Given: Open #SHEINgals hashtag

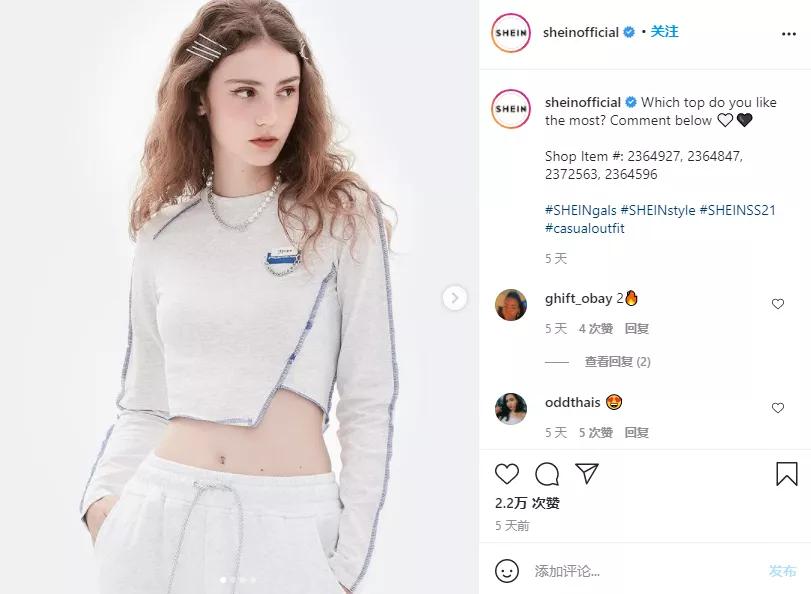Looking at the screenshot, I should [580, 210].
